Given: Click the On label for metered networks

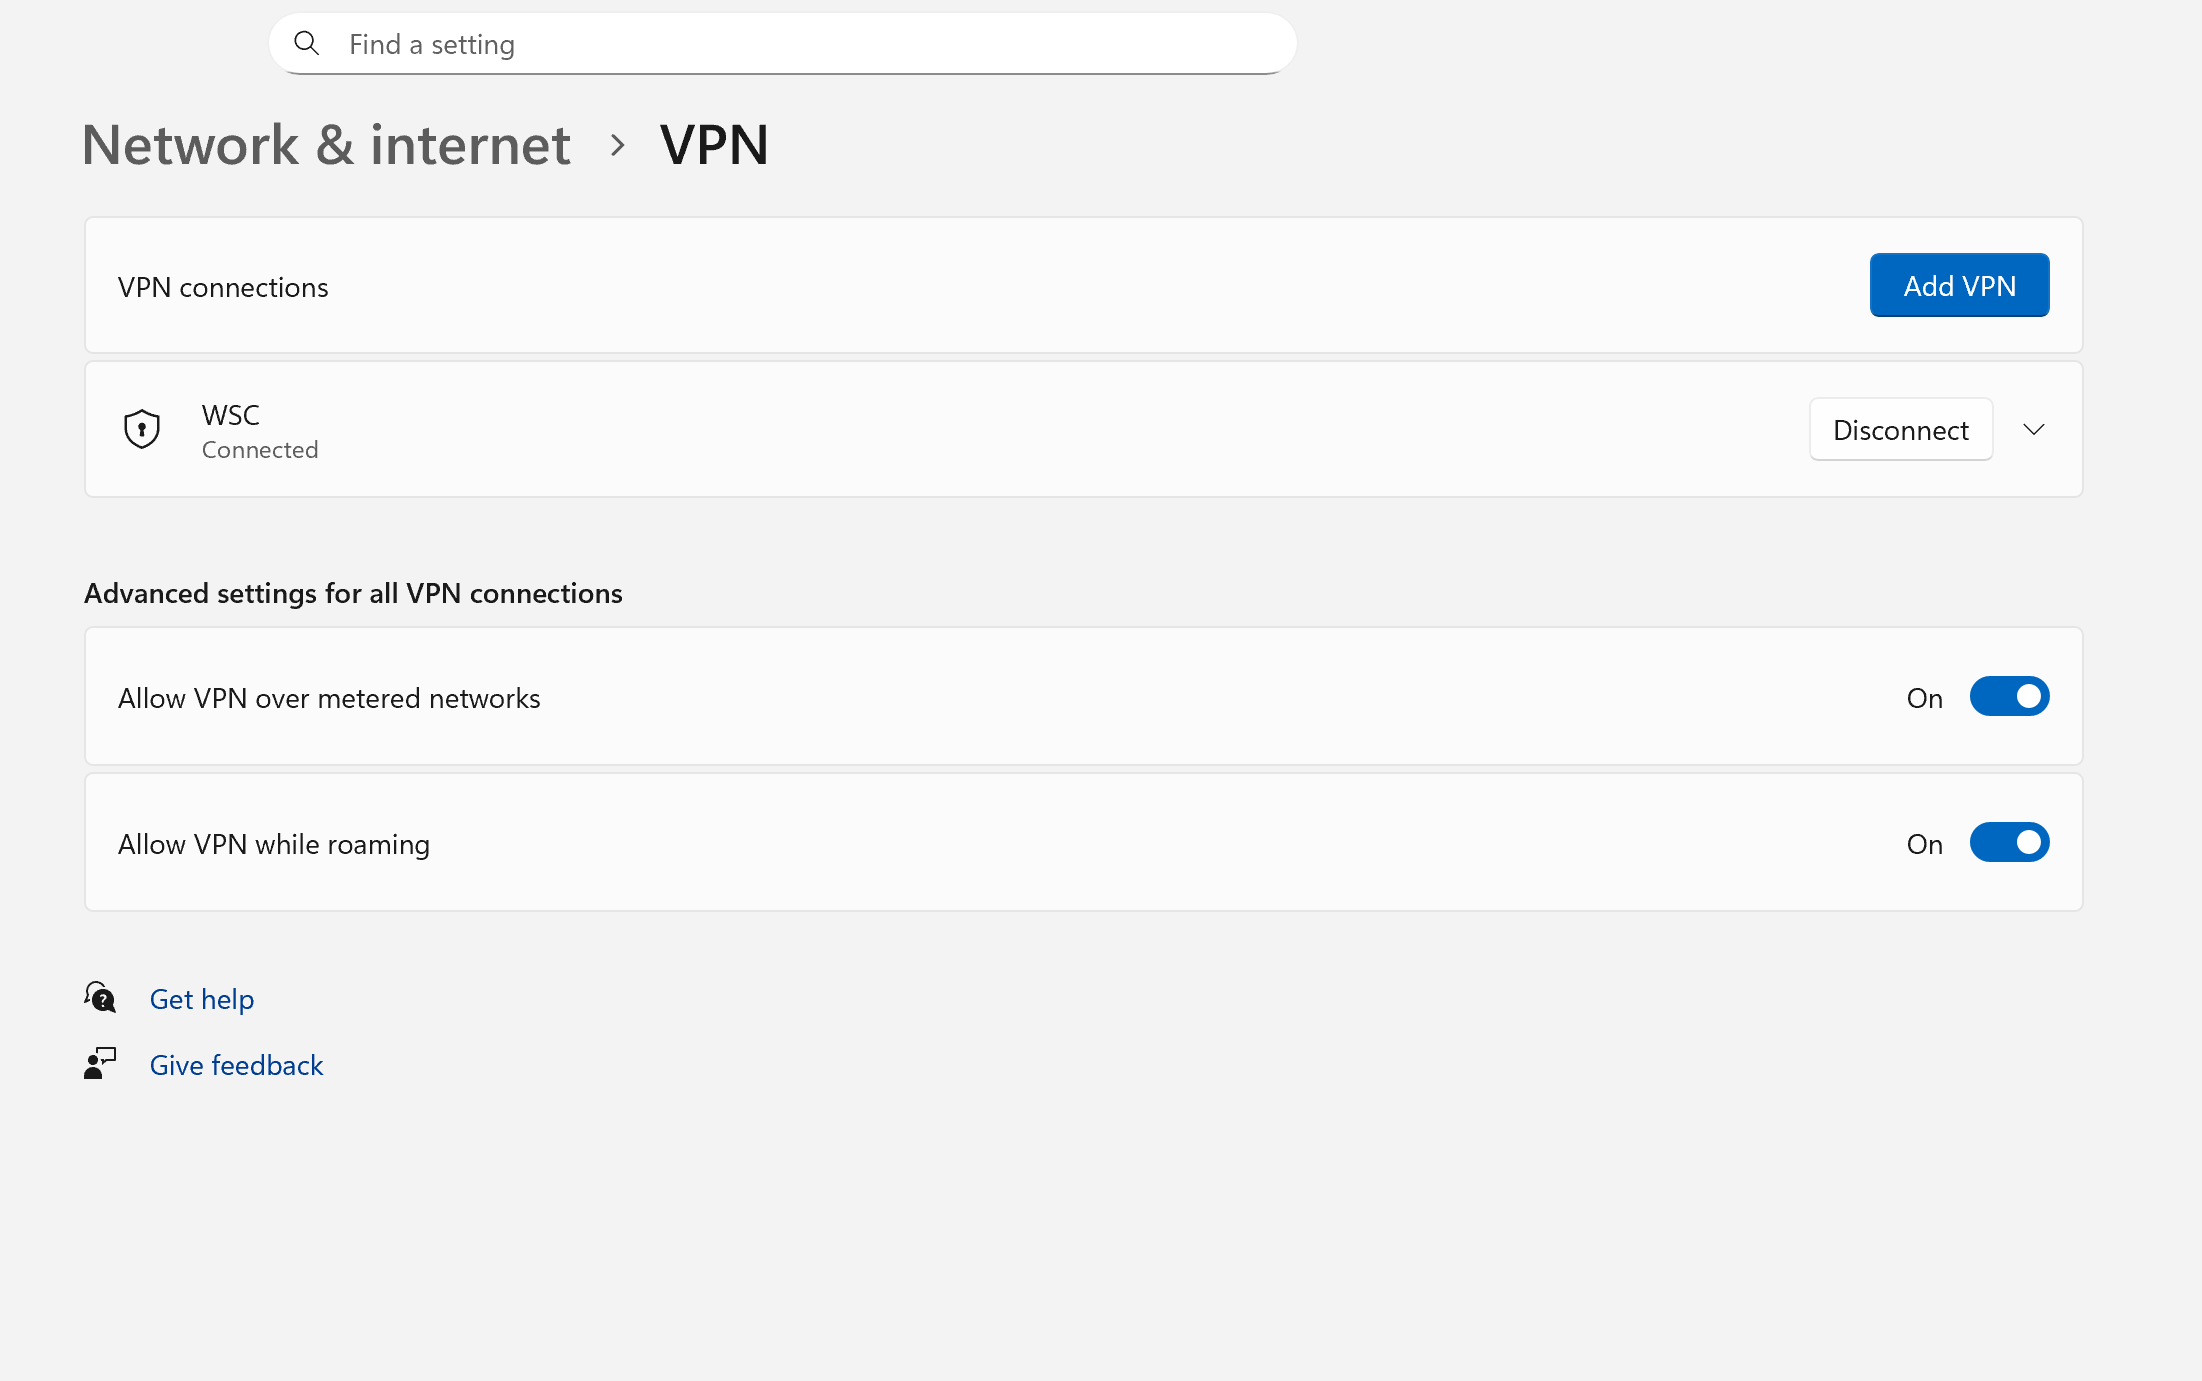Looking at the screenshot, I should 1924,698.
